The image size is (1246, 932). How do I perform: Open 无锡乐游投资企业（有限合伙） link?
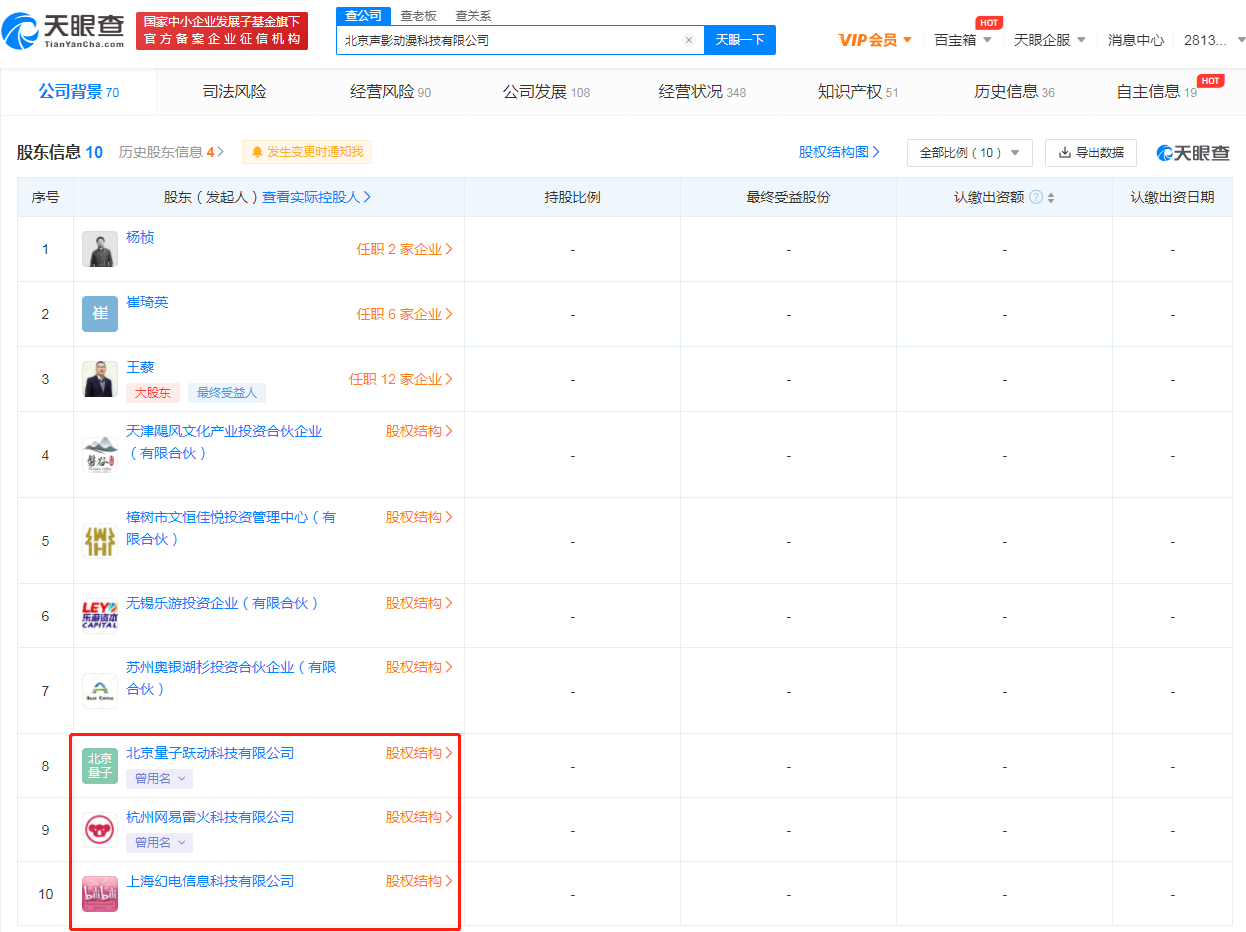pyautogui.click(x=223, y=603)
